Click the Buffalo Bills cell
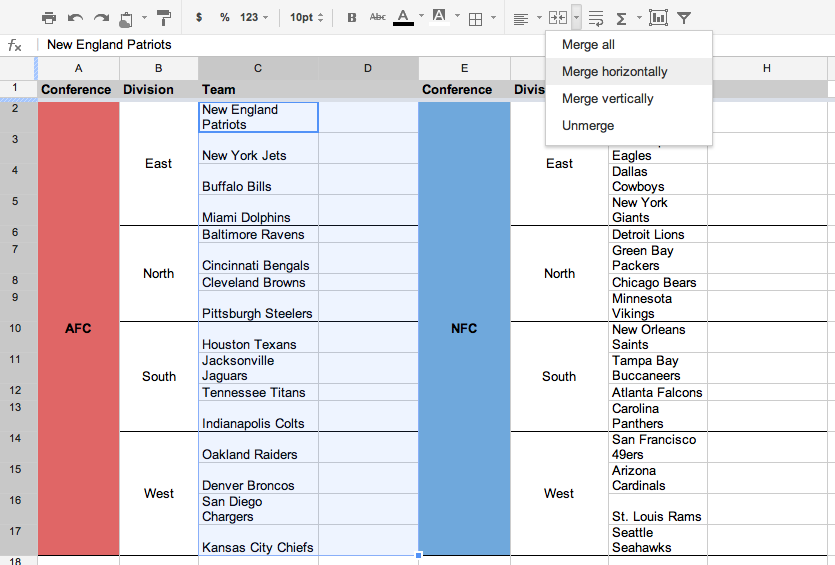The image size is (835, 565). click(258, 179)
